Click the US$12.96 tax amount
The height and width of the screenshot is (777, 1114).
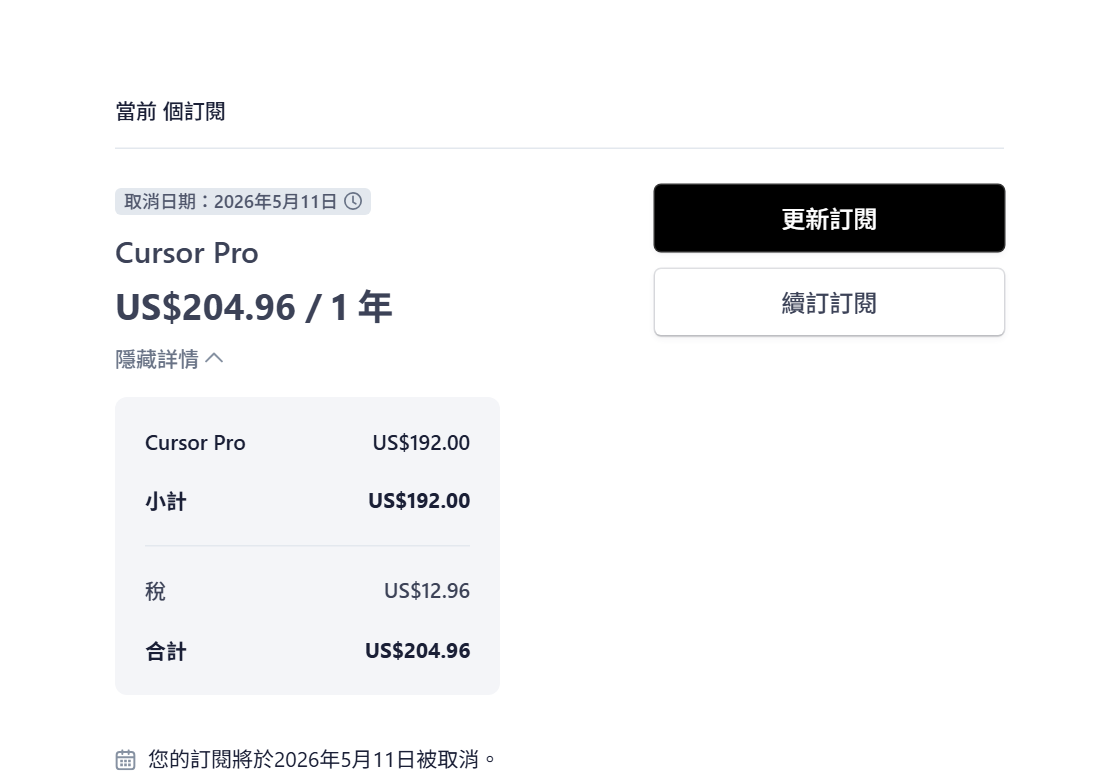pos(427,591)
